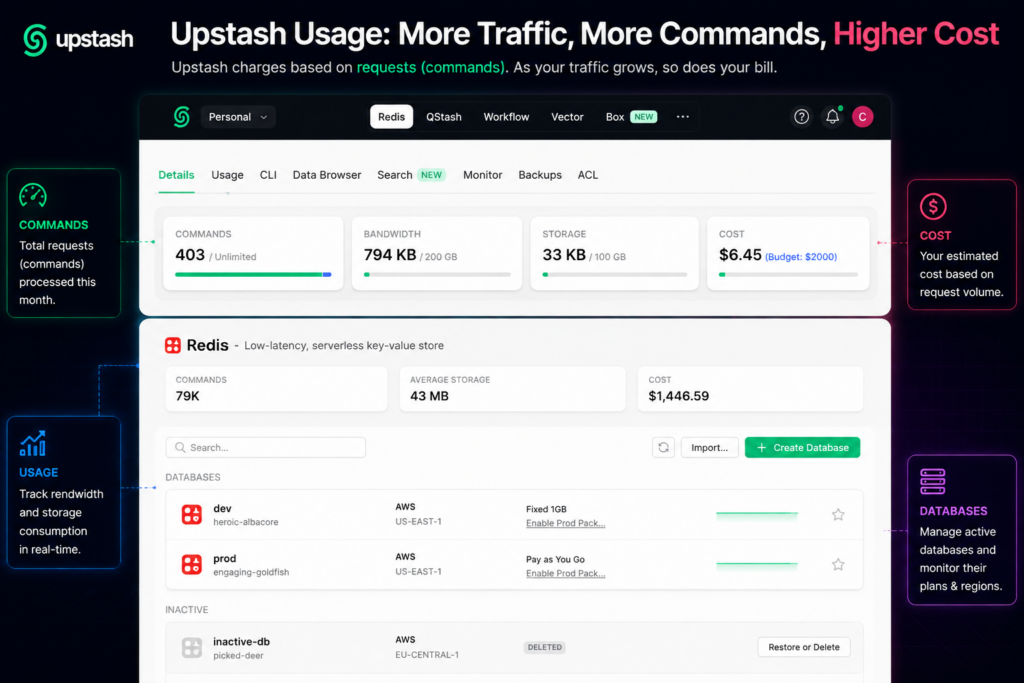Open the ACL tab
Viewport: 1024px width, 683px height.
tap(588, 175)
